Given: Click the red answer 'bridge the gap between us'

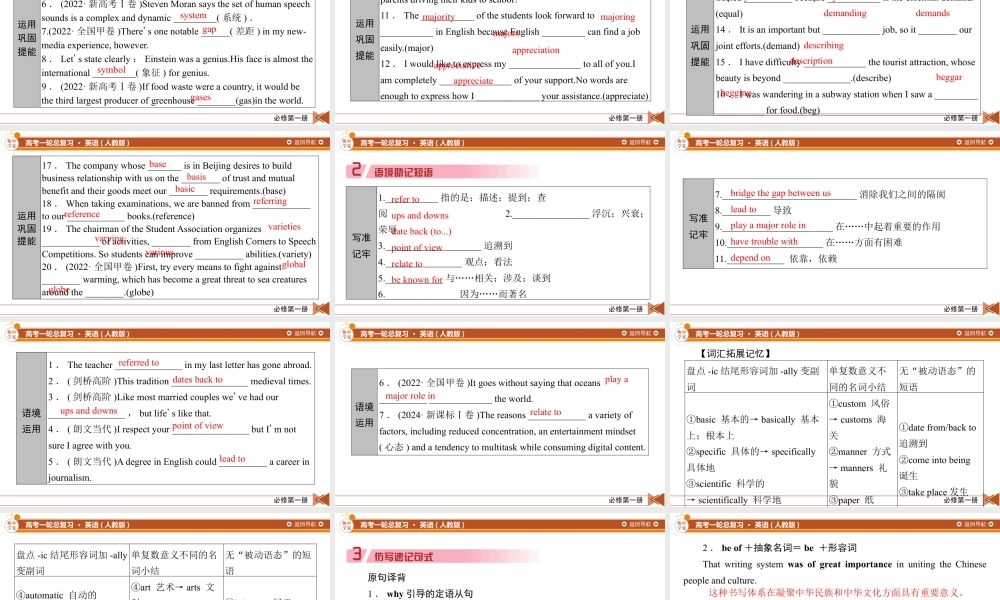Looking at the screenshot, I should [x=780, y=193].
